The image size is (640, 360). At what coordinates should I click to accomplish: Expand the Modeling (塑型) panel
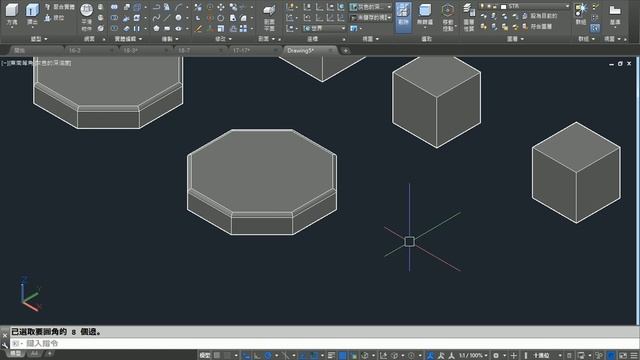pos(39,39)
